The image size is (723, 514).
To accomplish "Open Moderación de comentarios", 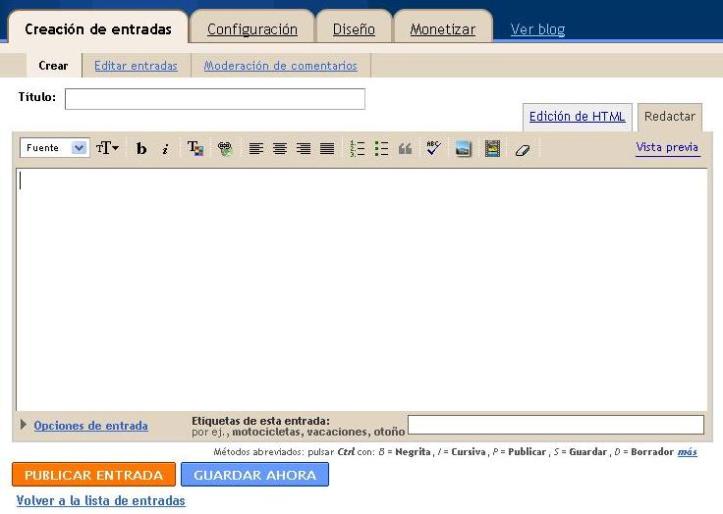I will [x=280, y=66].
